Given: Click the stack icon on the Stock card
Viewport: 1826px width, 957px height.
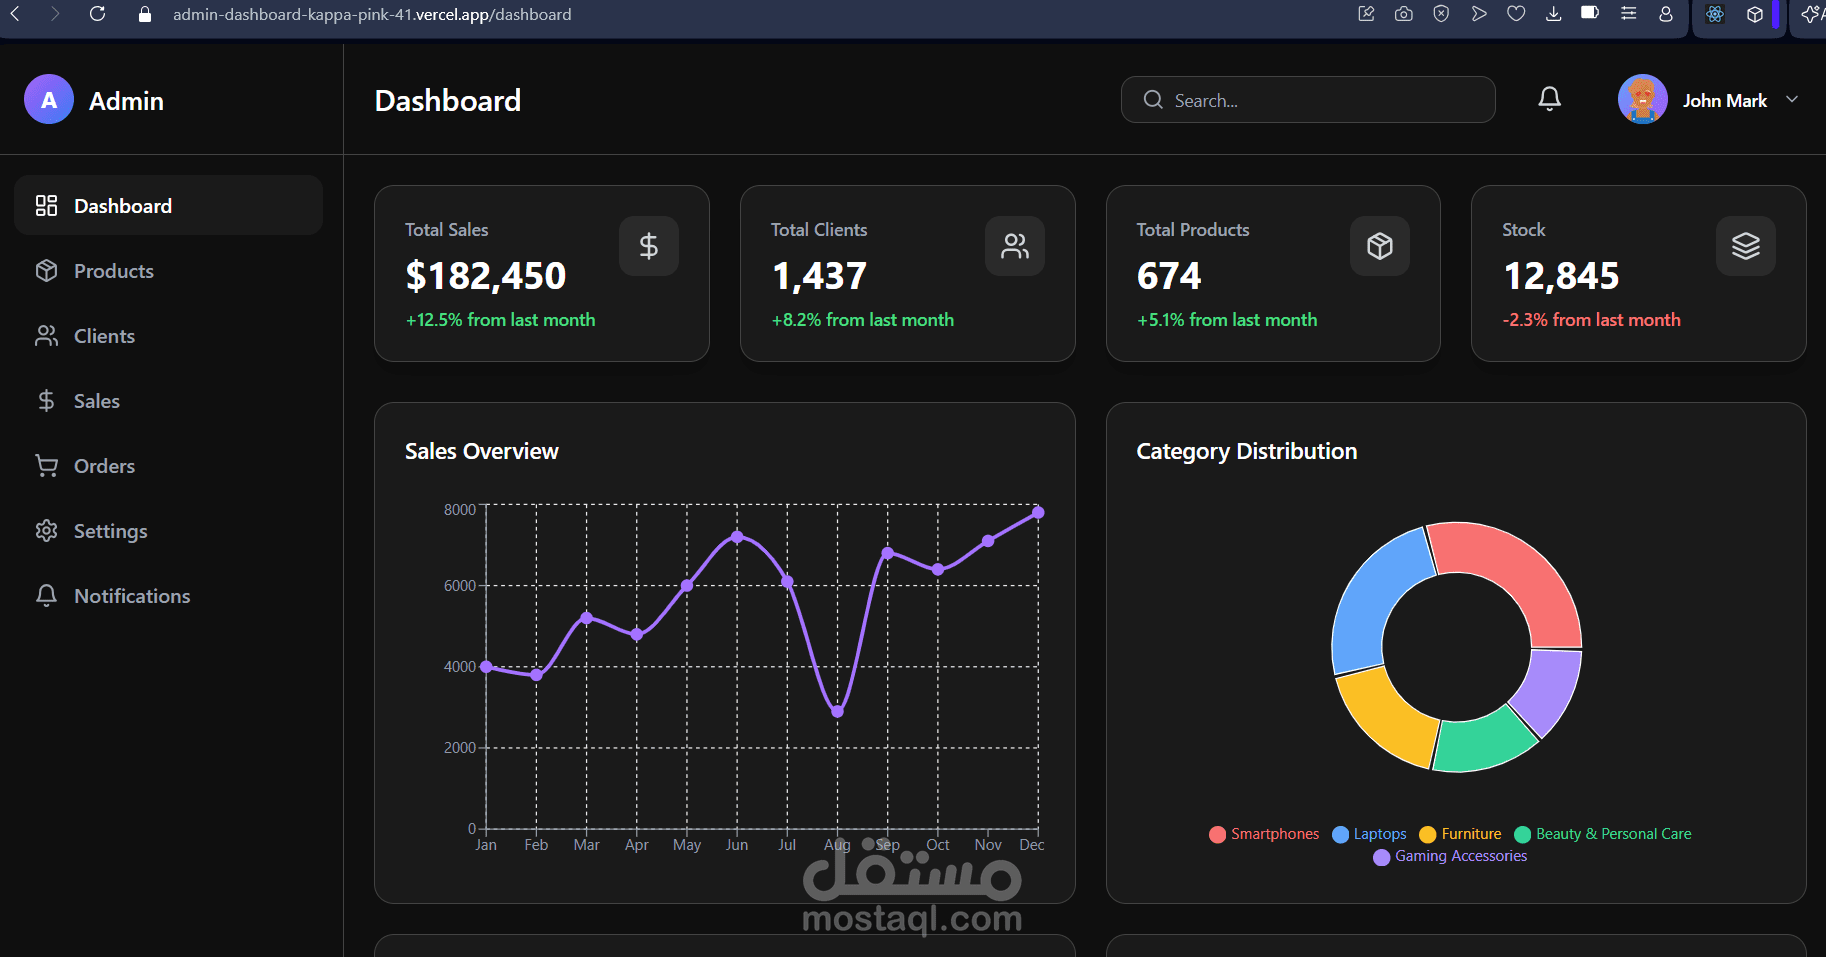Looking at the screenshot, I should coord(1745,245).
